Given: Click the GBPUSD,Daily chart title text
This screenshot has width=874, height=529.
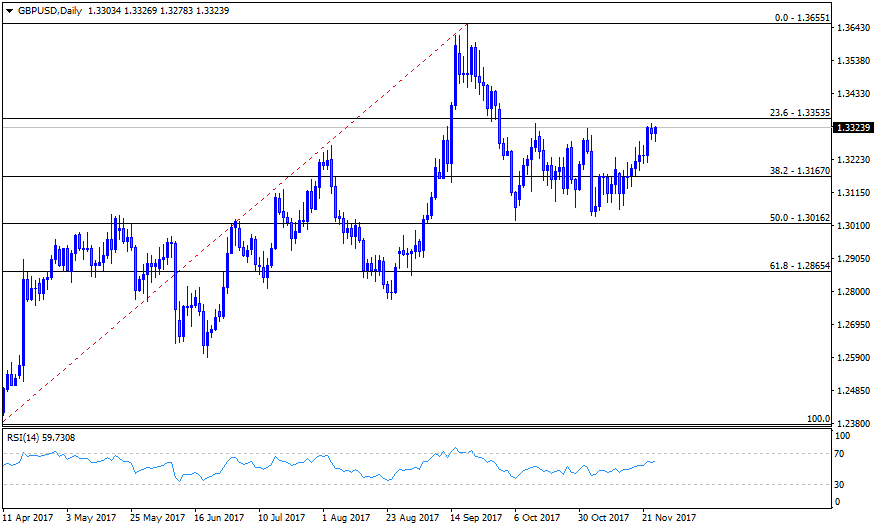Looking at the screenshot, I should tap(49, 10).
